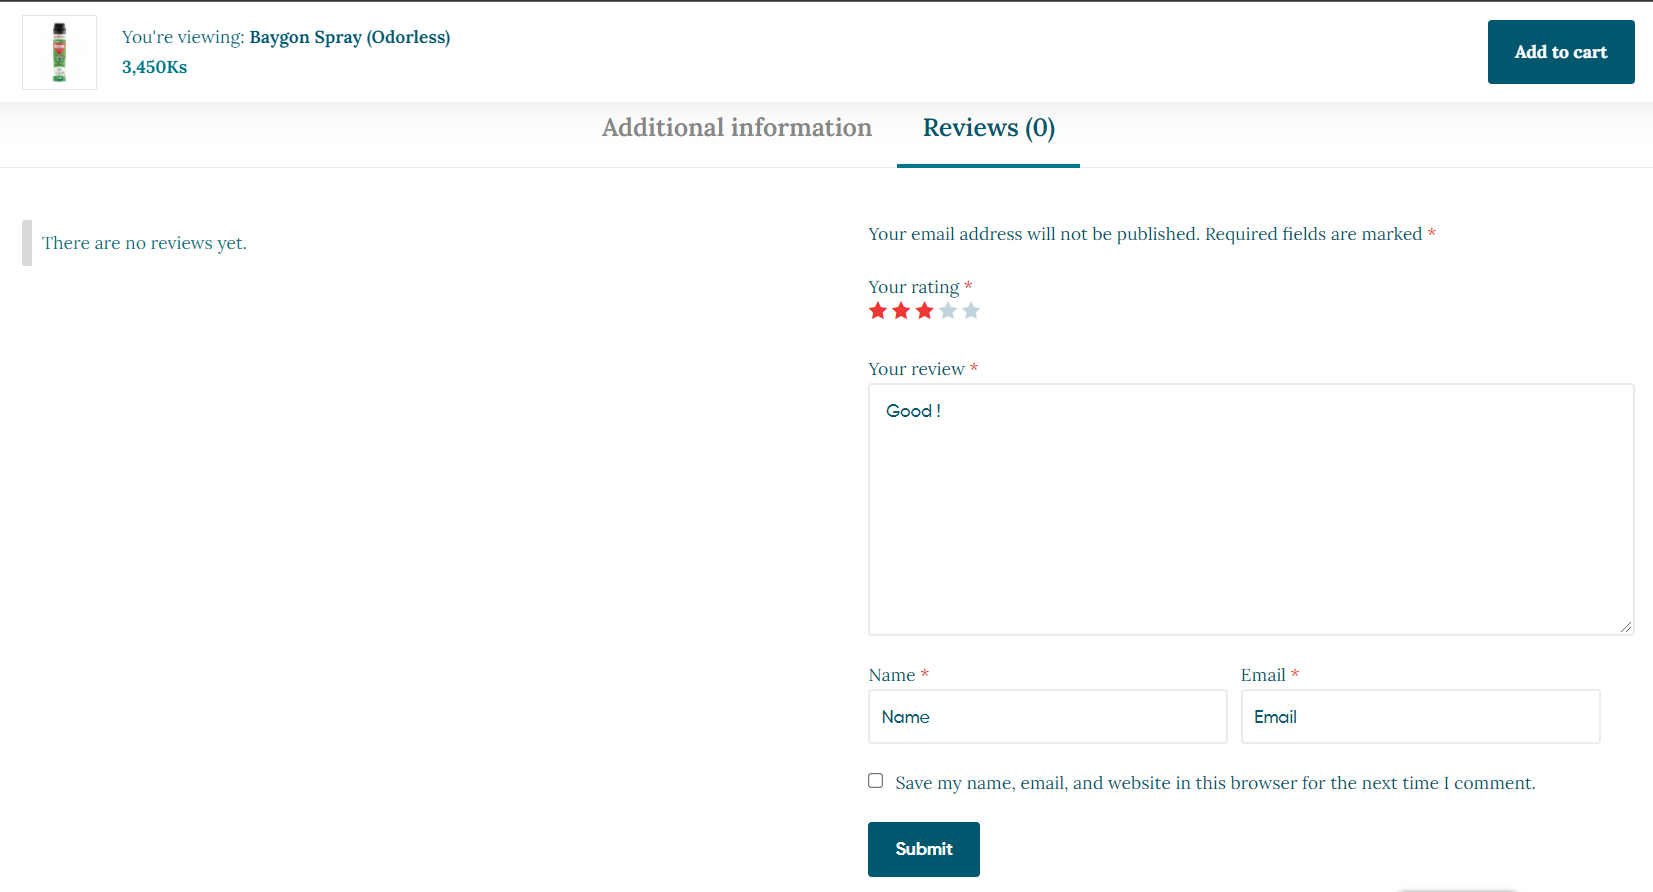This screenshot has width=1653, height=892.
Task: Select the first rating star
Action: point(878,311)
